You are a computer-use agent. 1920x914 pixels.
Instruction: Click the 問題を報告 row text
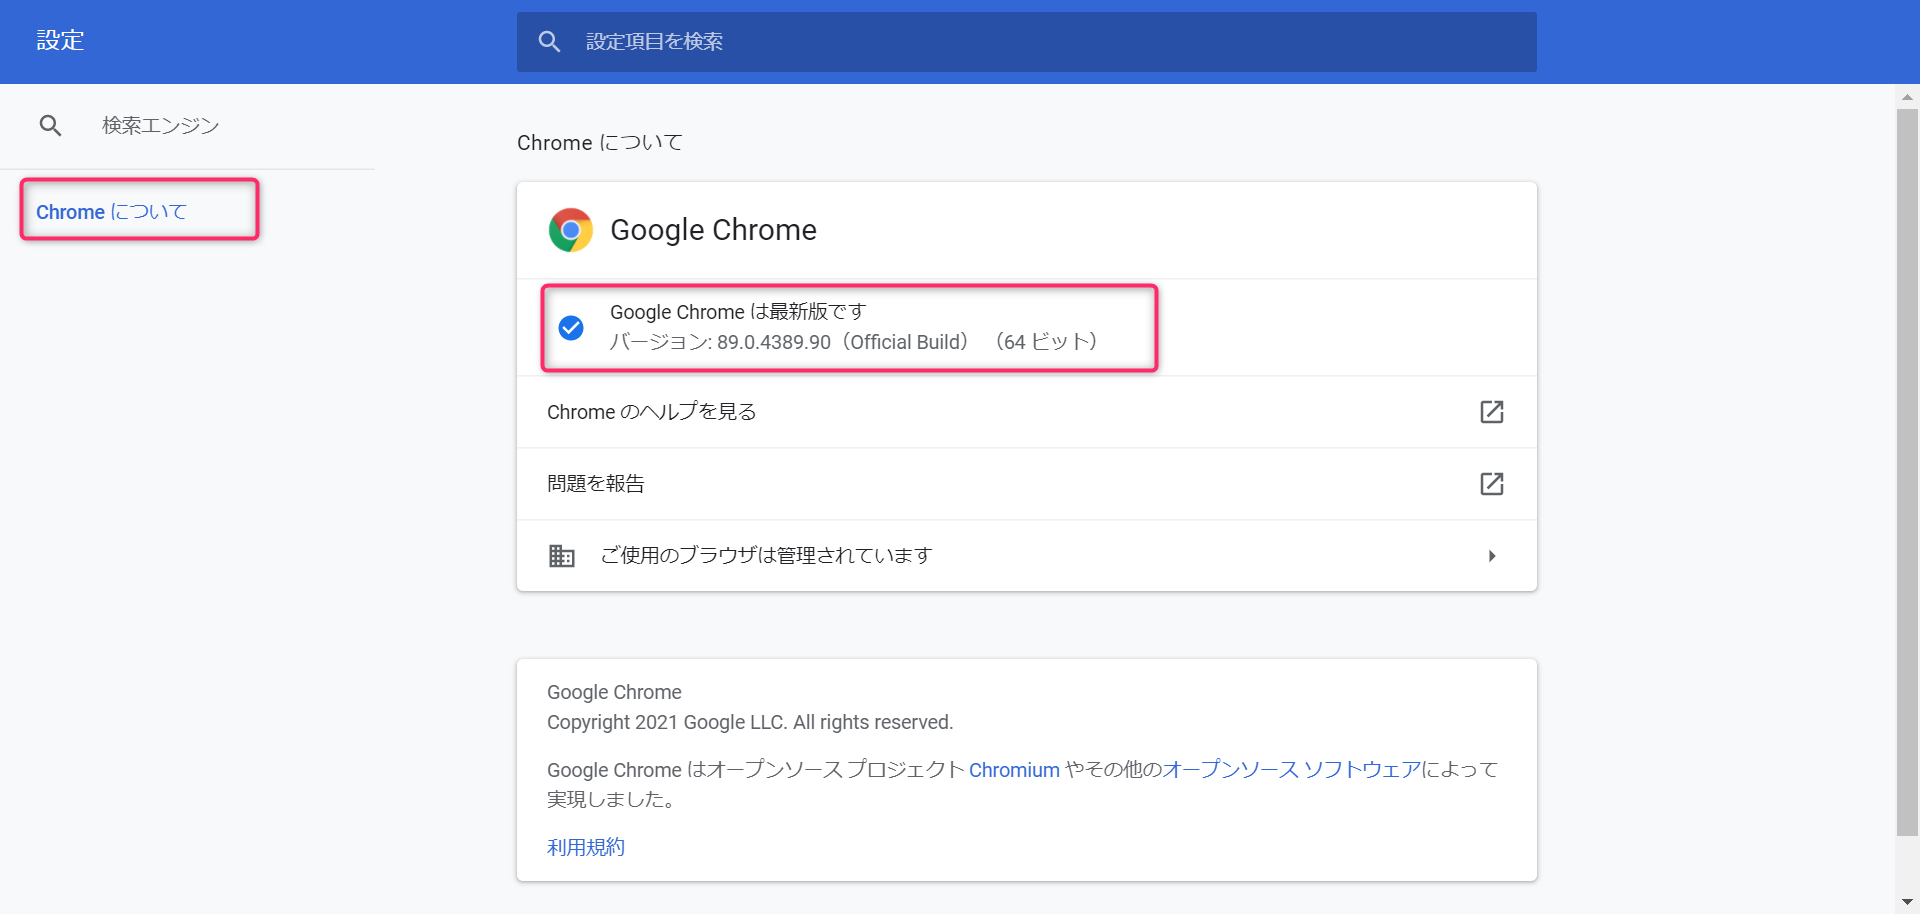click(596, 484)
